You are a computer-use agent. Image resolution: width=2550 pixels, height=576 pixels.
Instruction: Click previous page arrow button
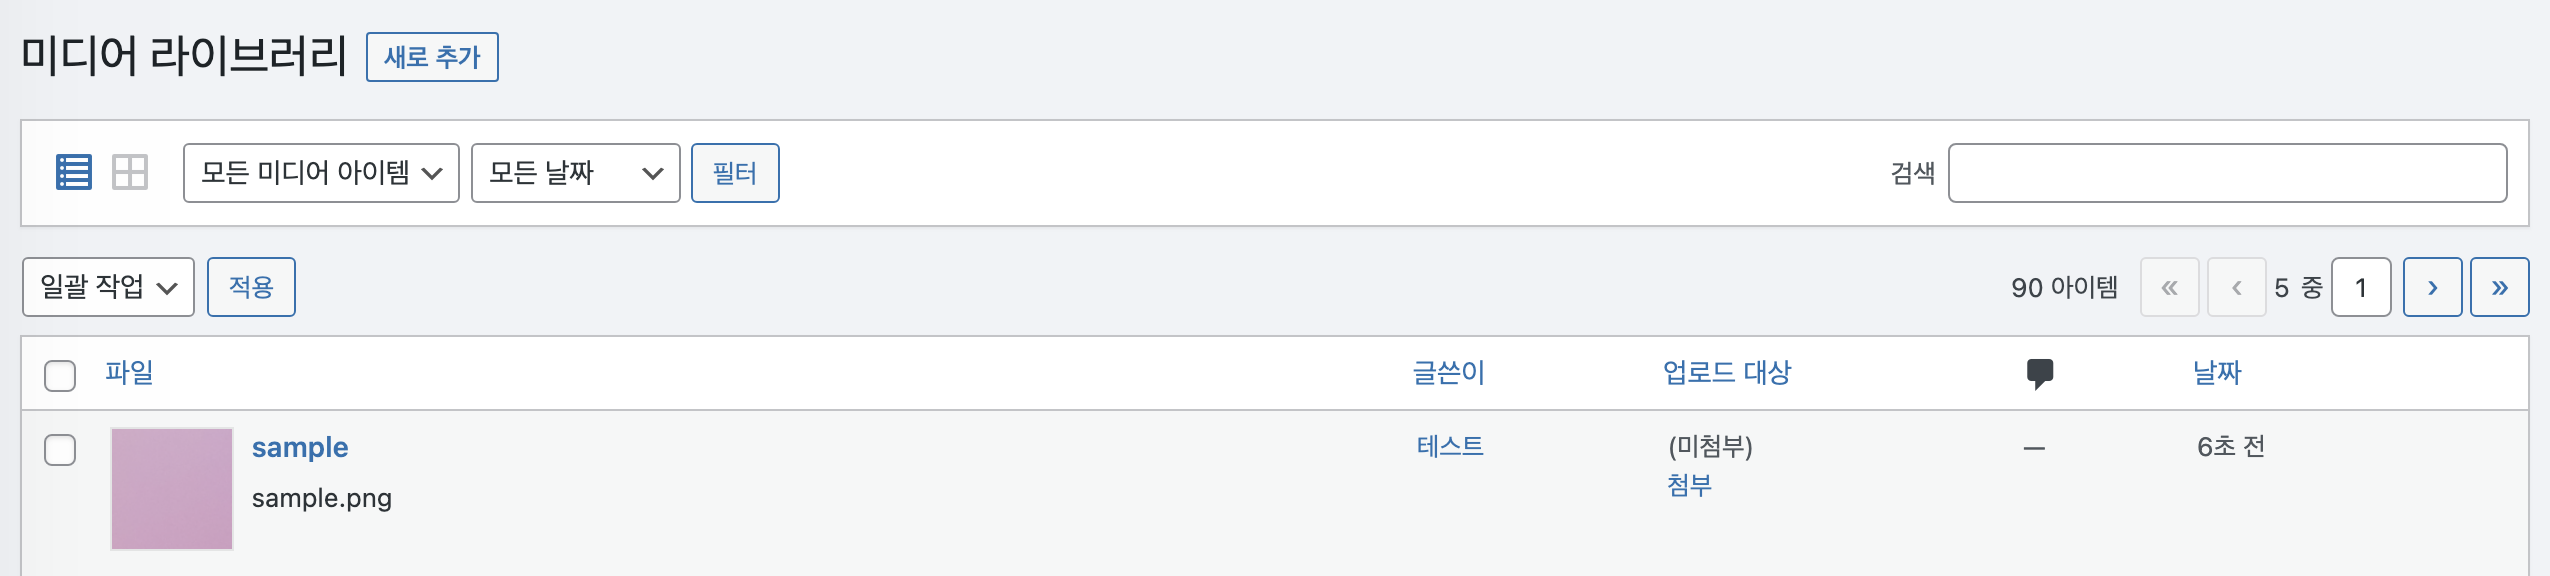(2236, 287)
